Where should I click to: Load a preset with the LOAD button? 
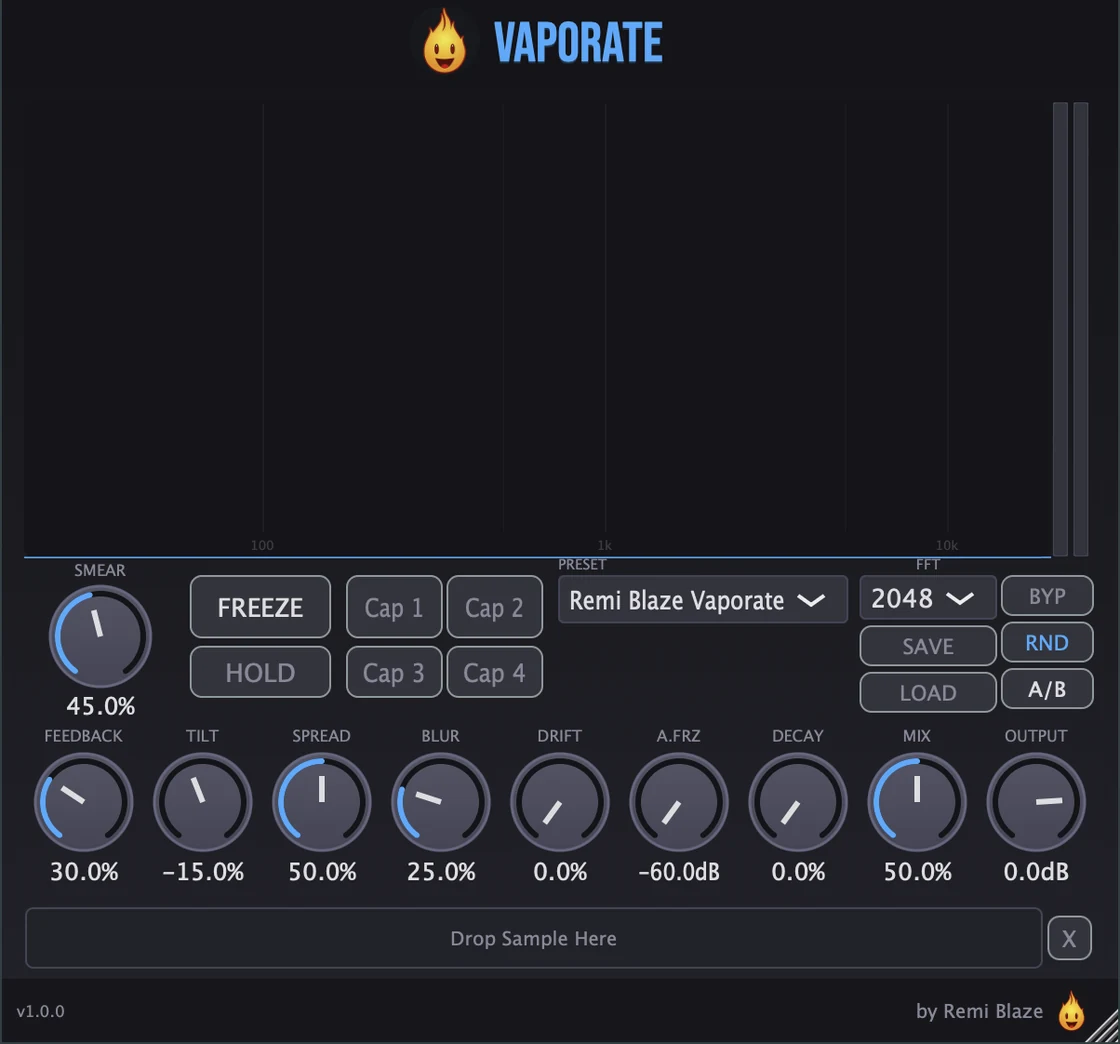point(928,693)
